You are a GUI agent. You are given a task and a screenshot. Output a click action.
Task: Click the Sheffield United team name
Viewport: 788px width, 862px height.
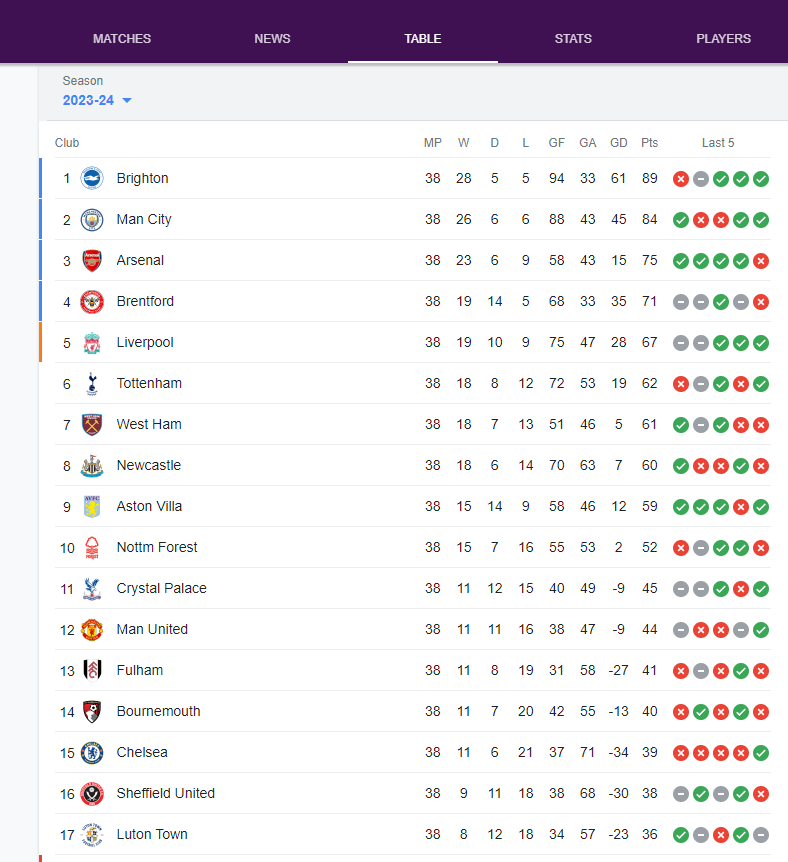click(166, 793)
